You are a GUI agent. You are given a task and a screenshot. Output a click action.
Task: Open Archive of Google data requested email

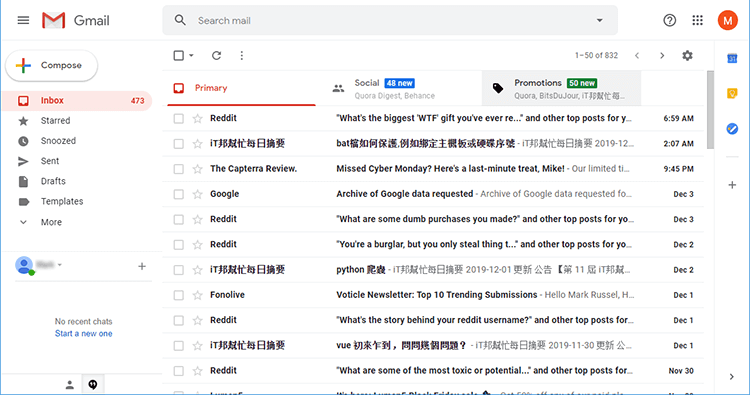tap(433, 194)
